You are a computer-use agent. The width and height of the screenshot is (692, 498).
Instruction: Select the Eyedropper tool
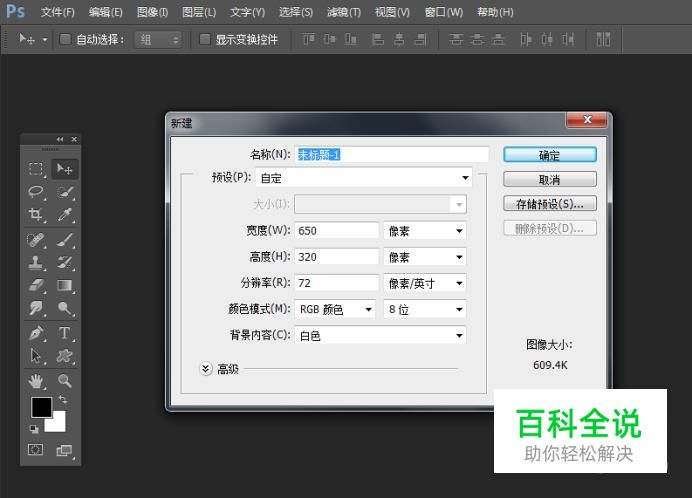pyautogui.click(x=65, y=215)
